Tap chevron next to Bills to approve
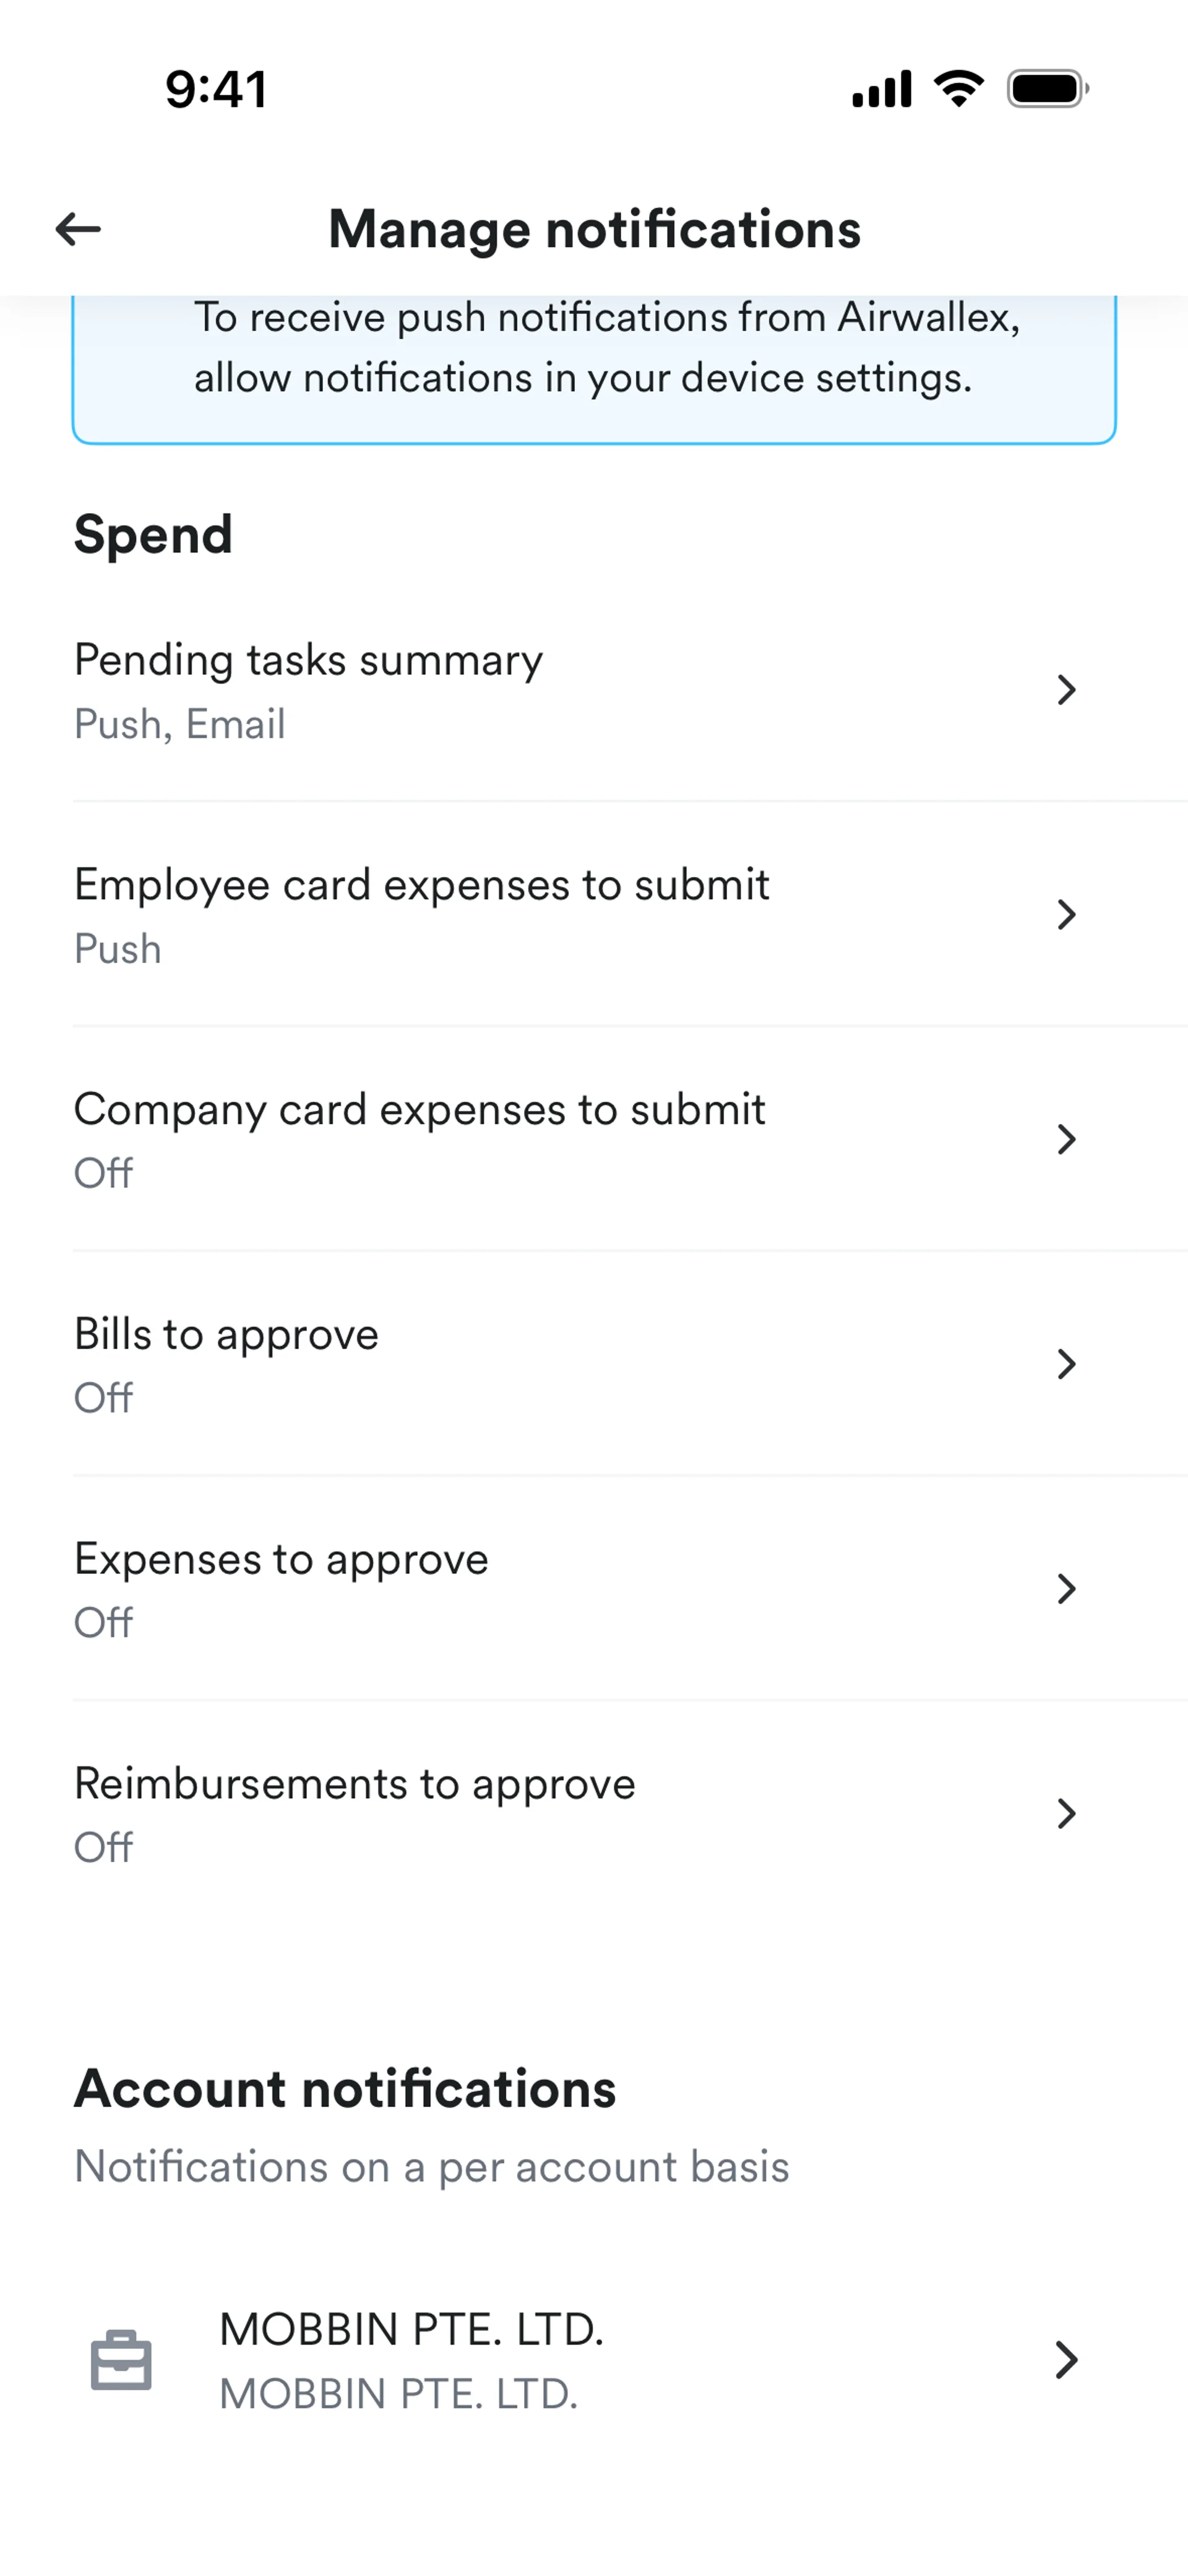The height and width of the screenshot is (2576, 1188). pyautogui.click(x=1066, y=1364)
